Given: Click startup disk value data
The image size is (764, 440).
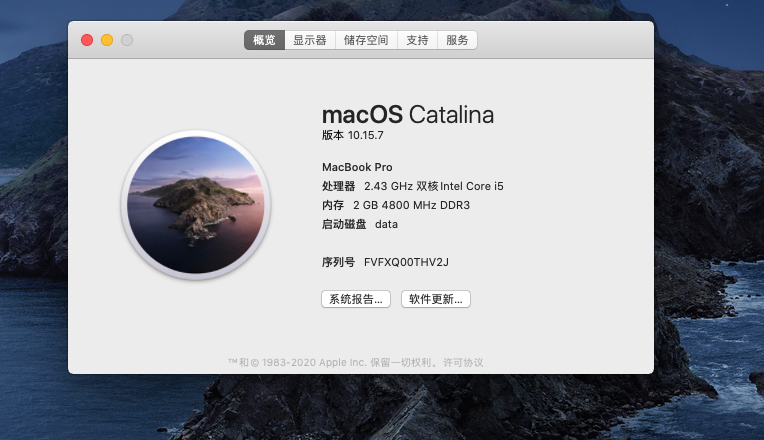Looking at the screenshot, I should point(386,224).
